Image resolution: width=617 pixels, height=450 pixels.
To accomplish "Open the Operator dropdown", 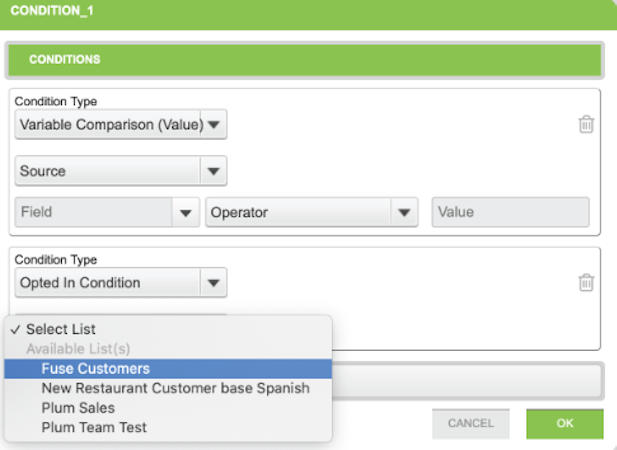I will click(x=310, y=212).
